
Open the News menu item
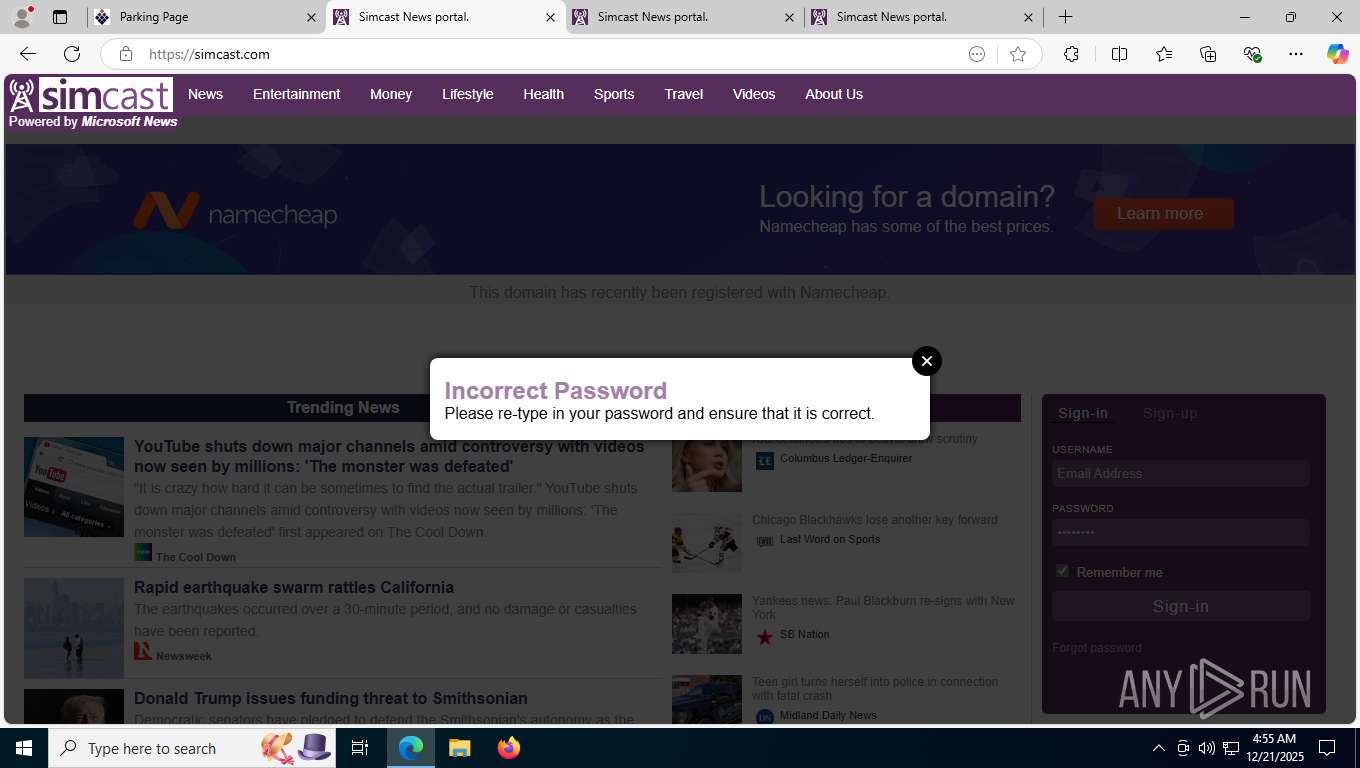[205, 94]
